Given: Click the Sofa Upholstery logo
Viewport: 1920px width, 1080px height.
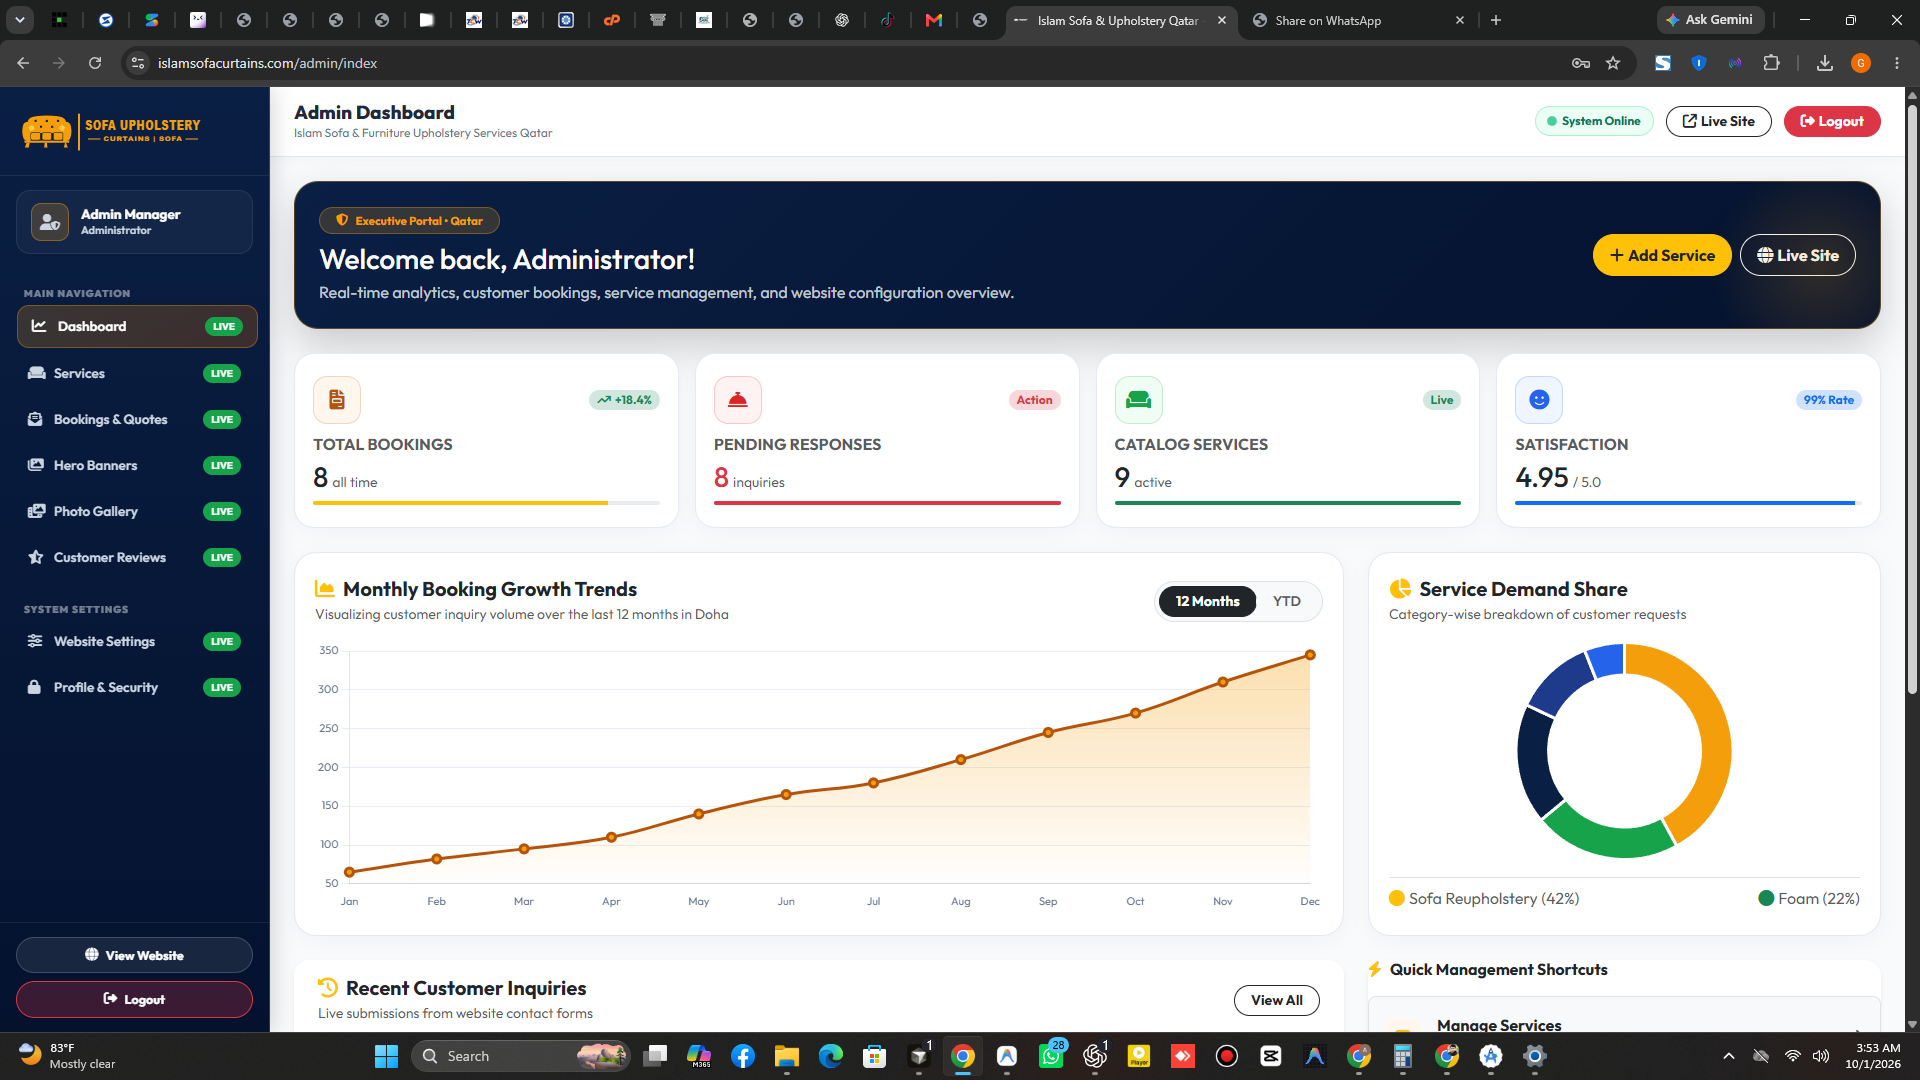Looking at the screenshot, I should (111, 131).
